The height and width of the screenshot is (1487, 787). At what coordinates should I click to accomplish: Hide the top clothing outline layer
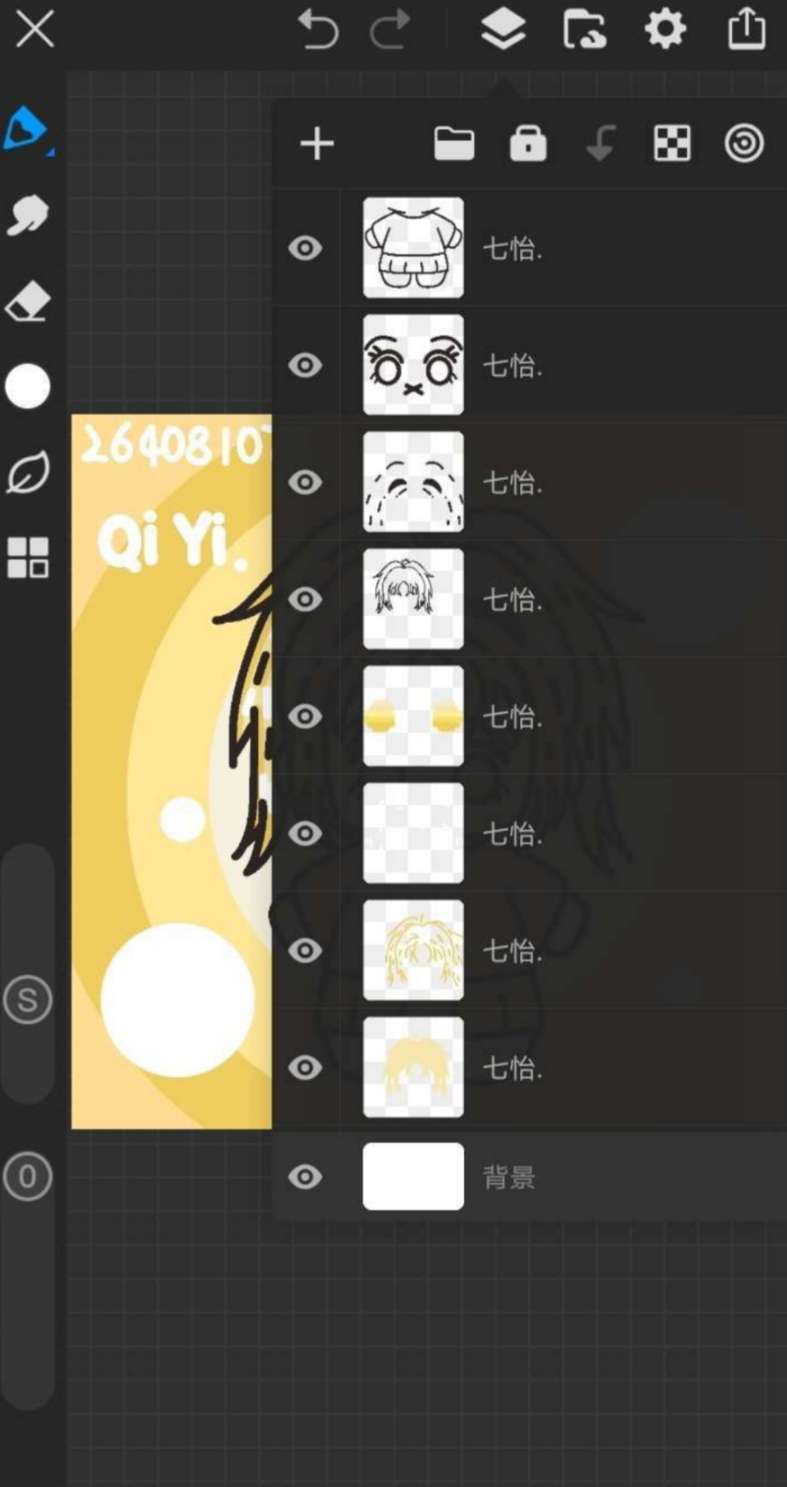pos(305,248)
